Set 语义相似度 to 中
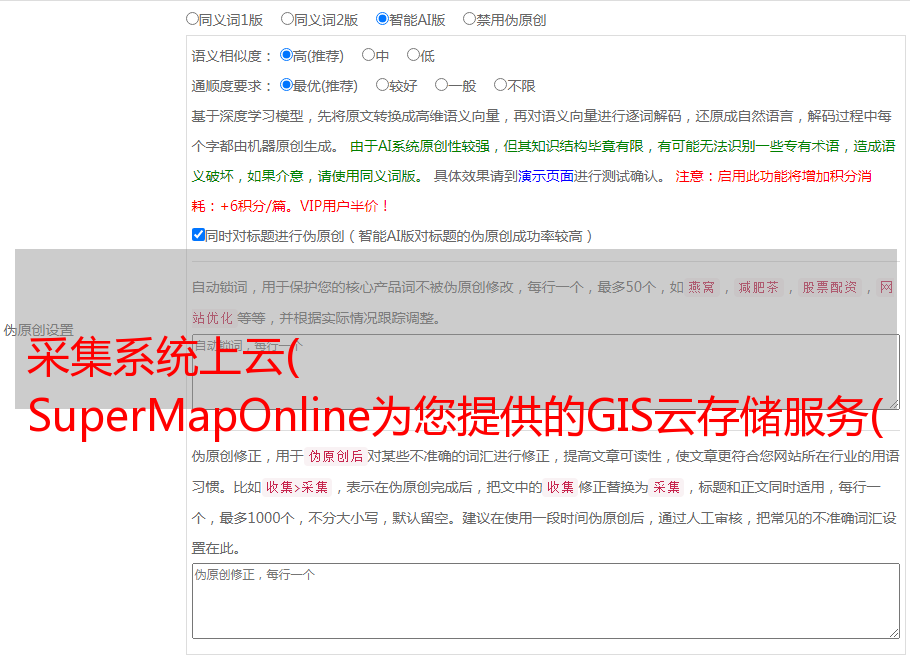911x658 pixels. tap(368, 55)
